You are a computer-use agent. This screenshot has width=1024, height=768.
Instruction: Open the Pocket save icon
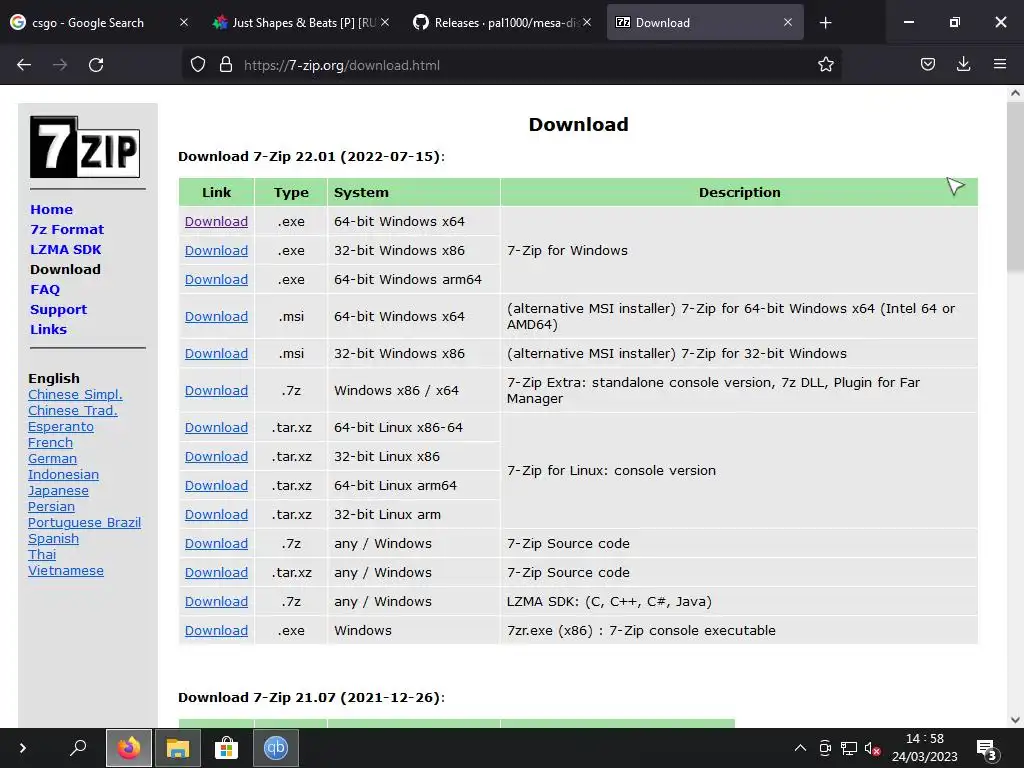927,64
